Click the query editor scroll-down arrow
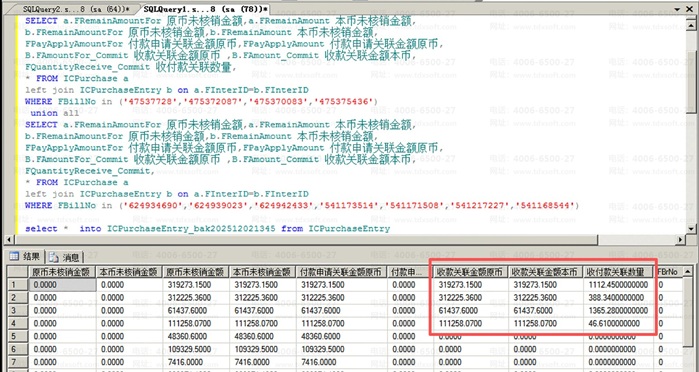Image resolution: width=699 pixels, height=372 pixels. (690, 228)
